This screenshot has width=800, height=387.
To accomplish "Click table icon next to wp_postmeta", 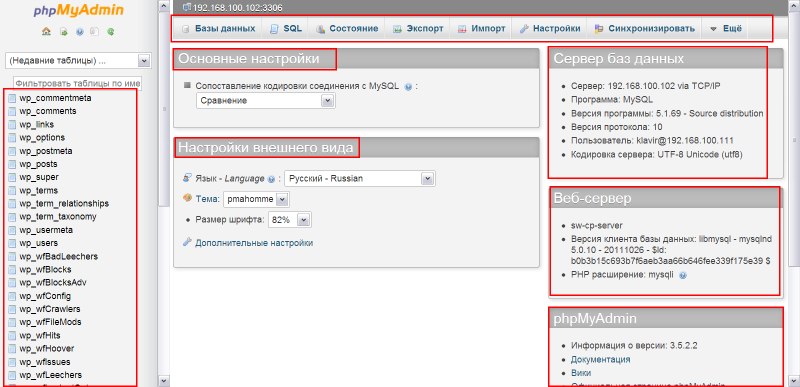I will click(x=12, y=151).
